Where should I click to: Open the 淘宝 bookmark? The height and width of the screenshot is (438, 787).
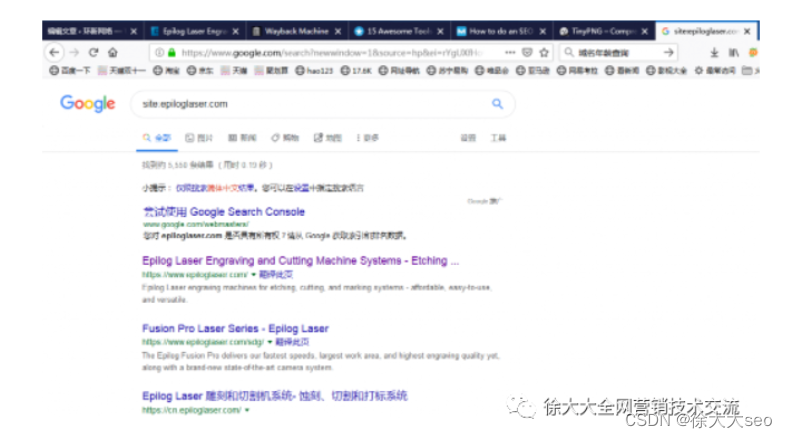tap(167, 71)
